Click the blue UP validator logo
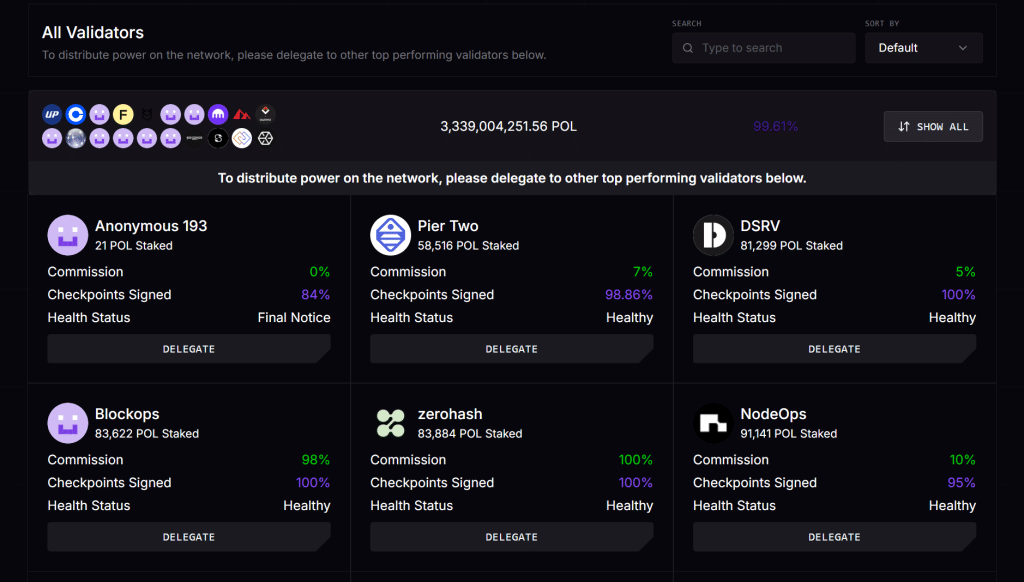This screenshot has height=582, width=1024. 52,115
